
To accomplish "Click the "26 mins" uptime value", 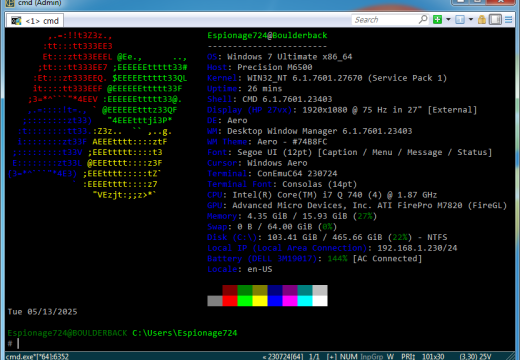I will click(265, 89).
